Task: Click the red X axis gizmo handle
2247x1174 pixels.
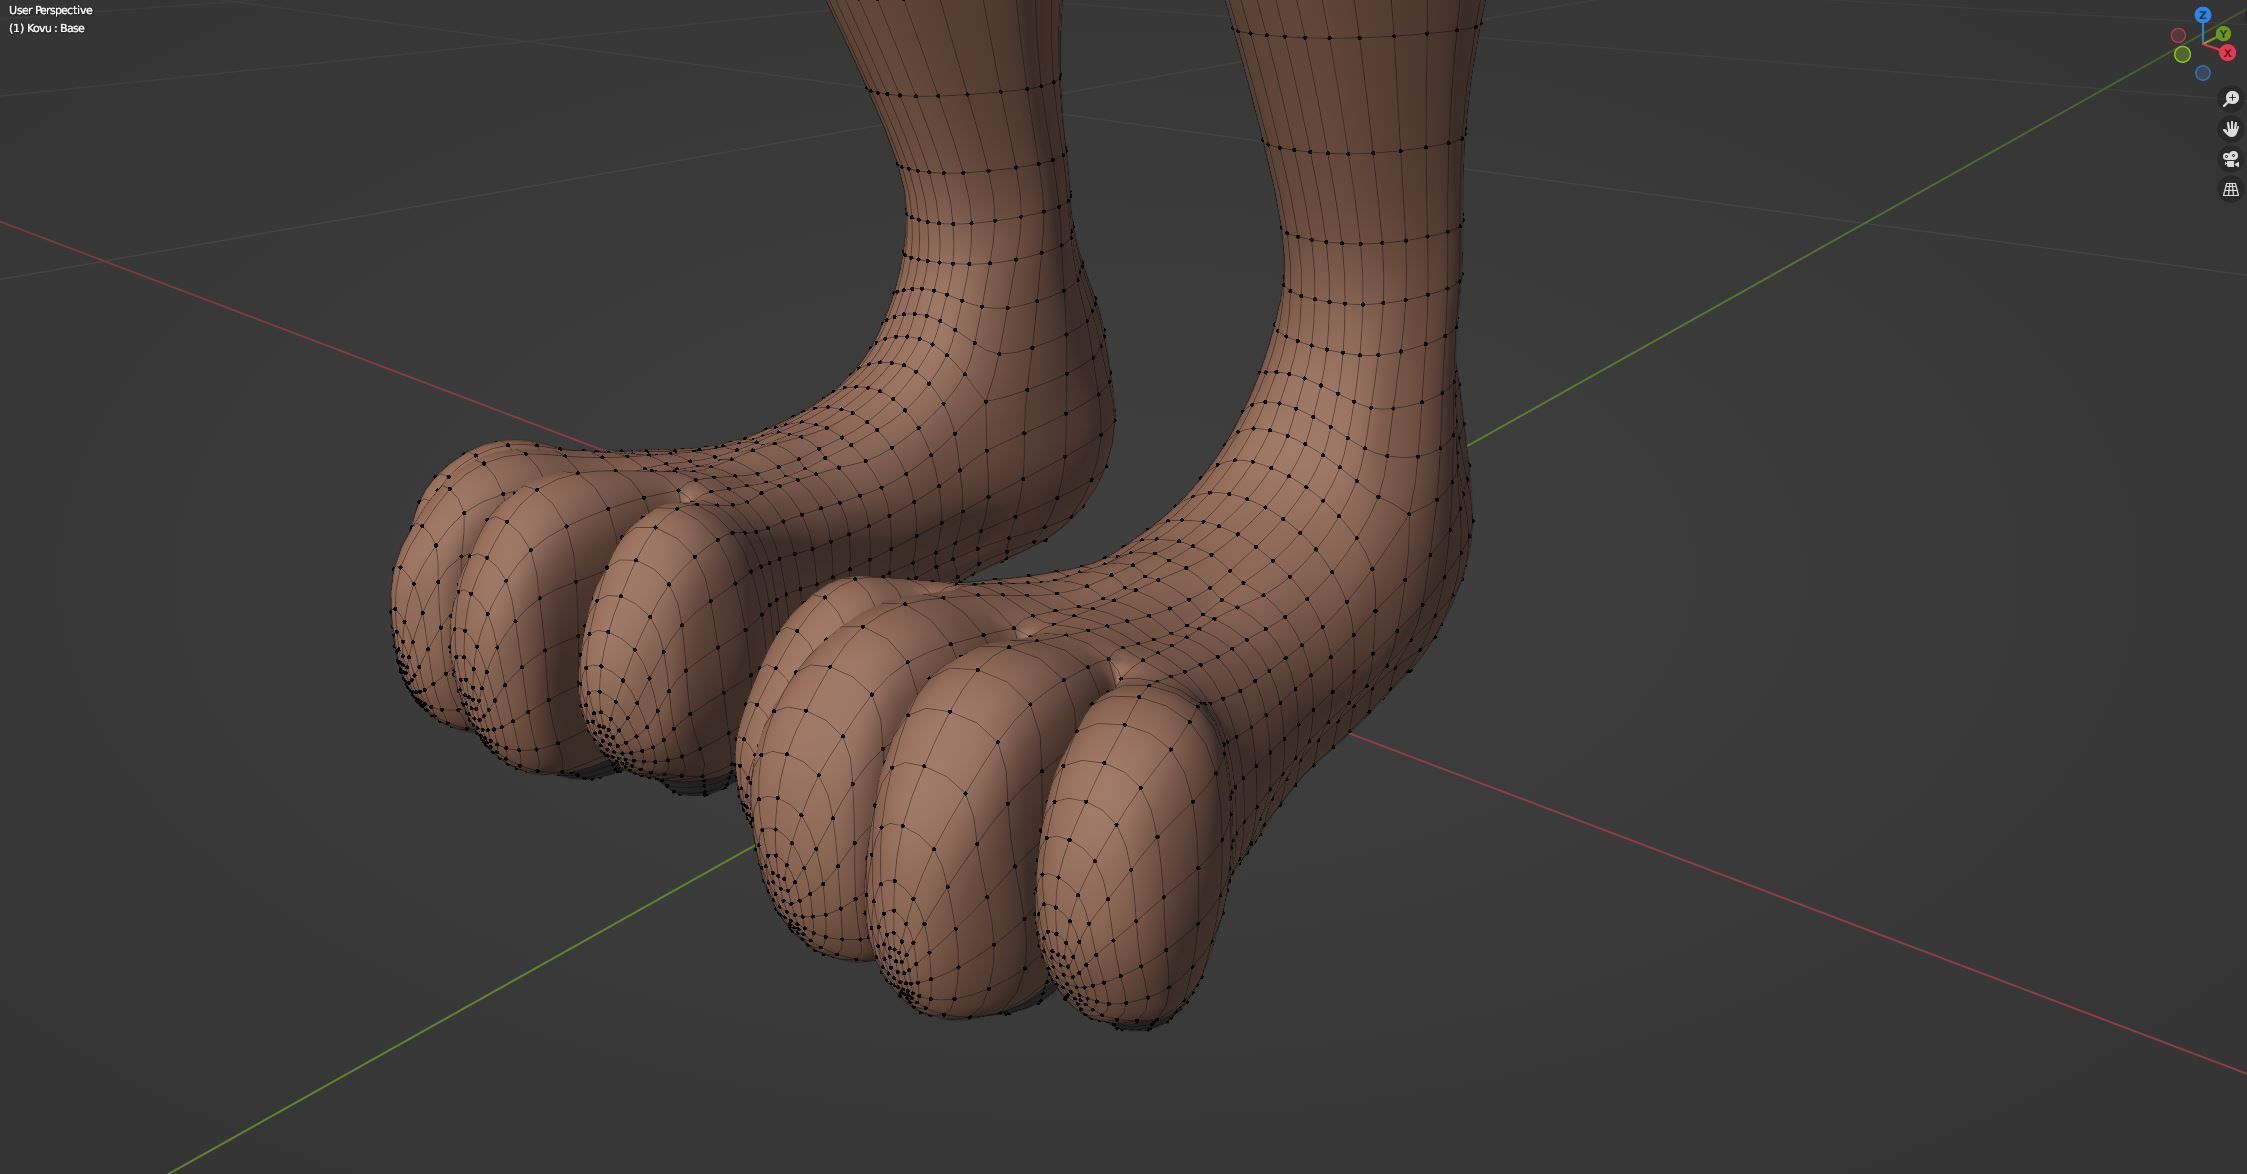Action: (x=2227, y=52)
